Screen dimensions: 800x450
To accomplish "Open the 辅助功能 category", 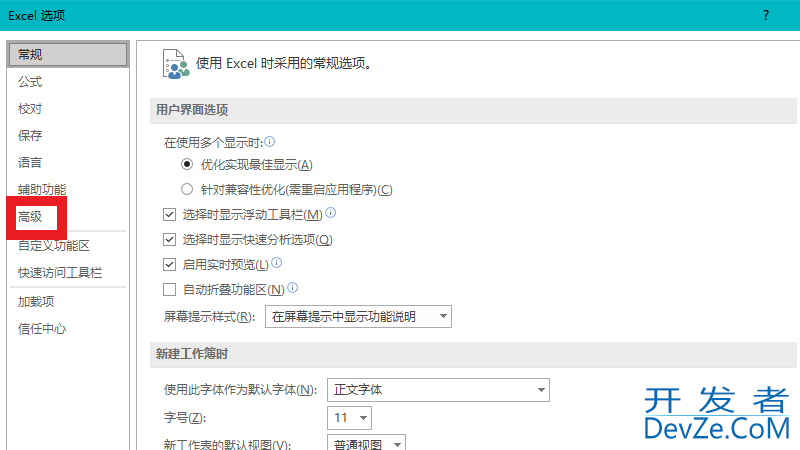I will click(42, 190).
